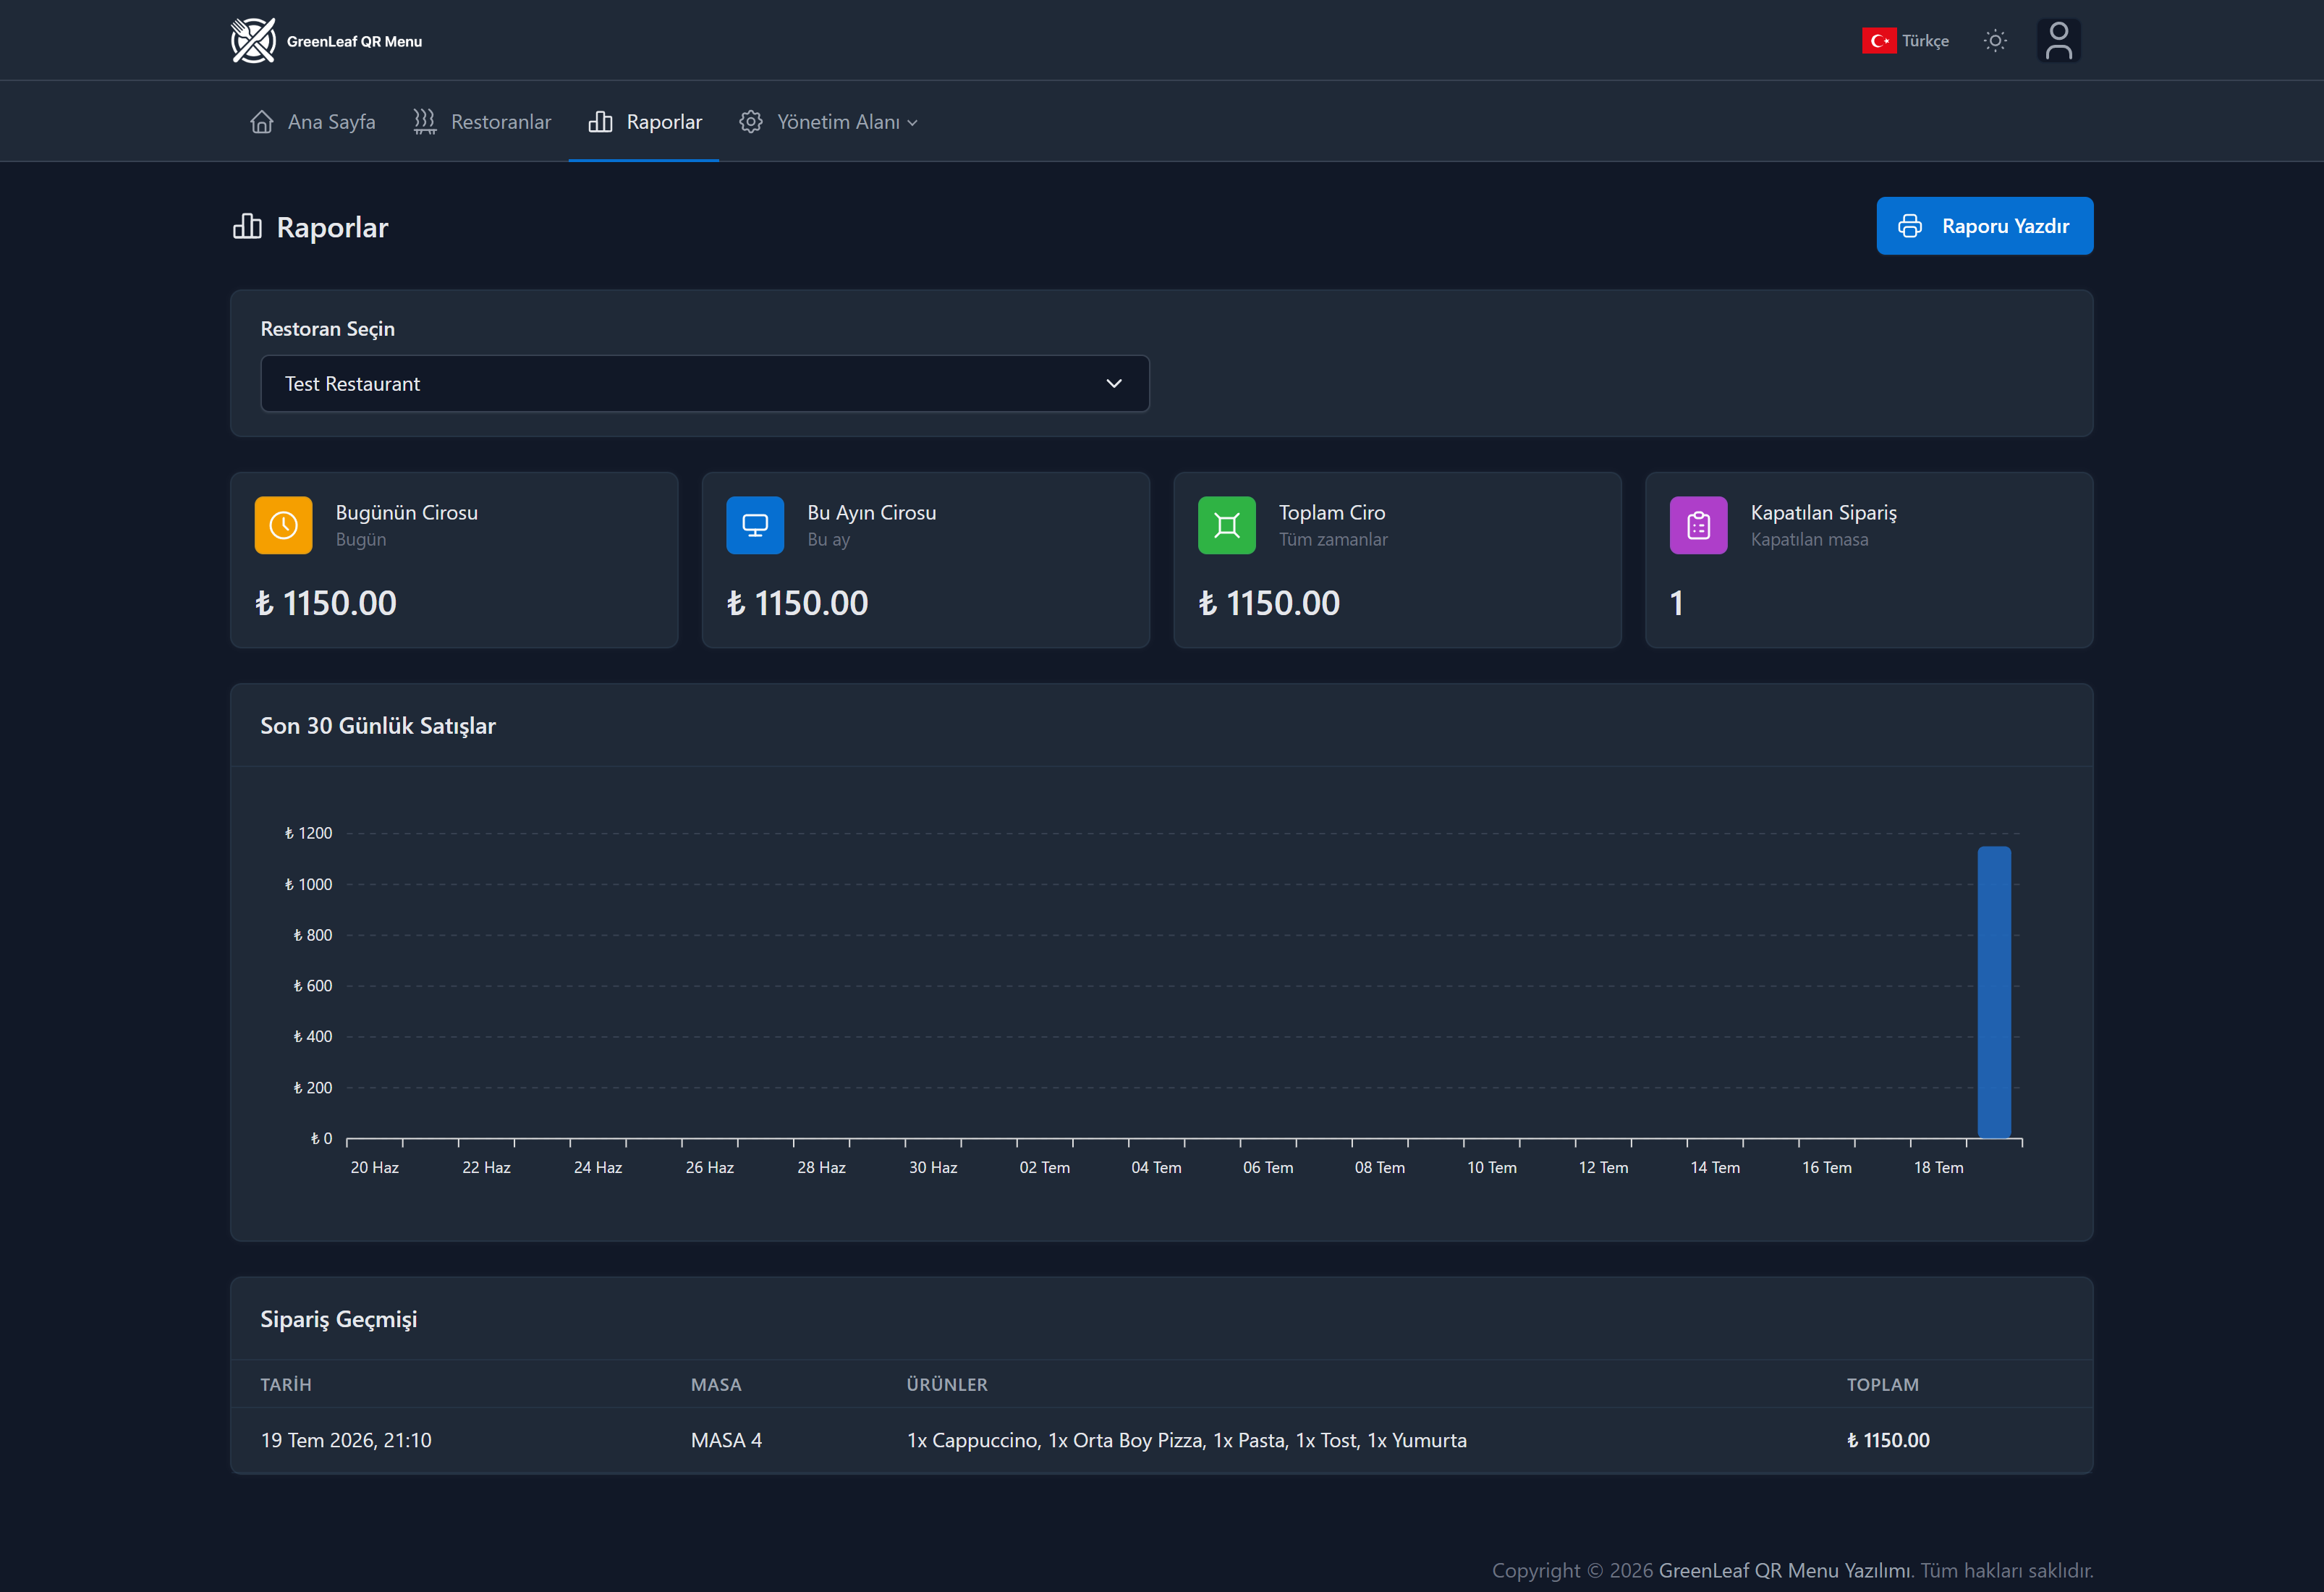Click the Turkish flag language icon
The height and width of the screenshot is (1592, 2324).
pos(1879,41)
